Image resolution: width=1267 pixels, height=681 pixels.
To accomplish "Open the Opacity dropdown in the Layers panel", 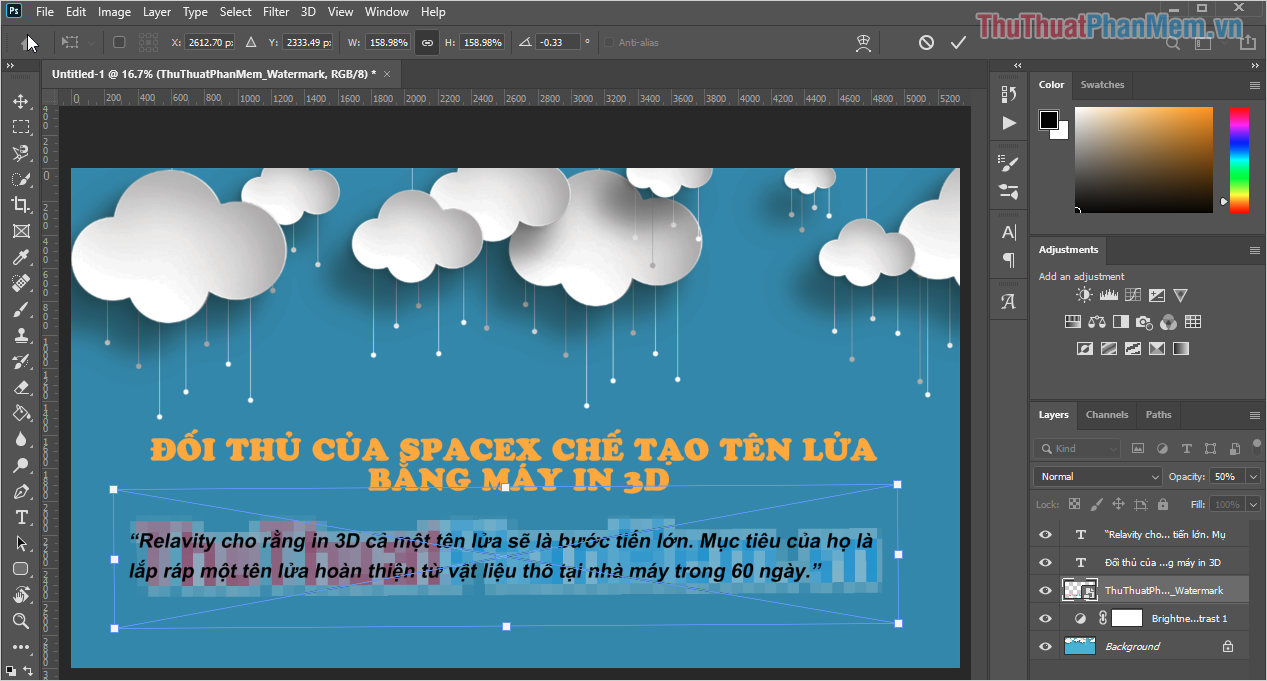I will tap(1254, 476).
